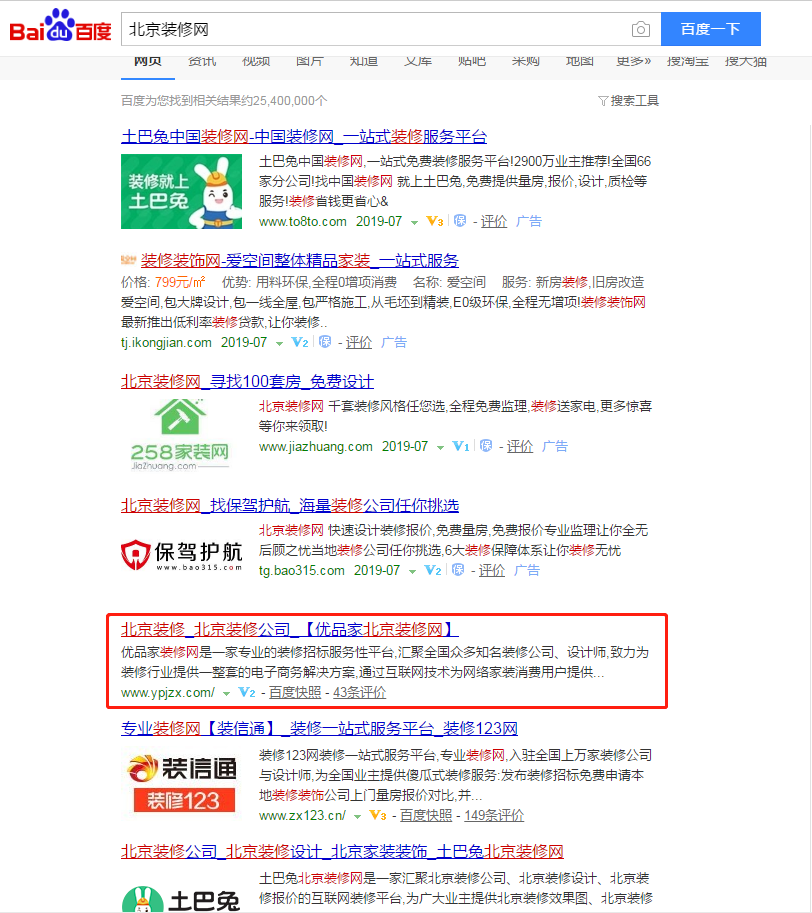This screenshot has width=812, height=913.
Task: Open 评价 link on to8to result
Action: click(494, 221)
